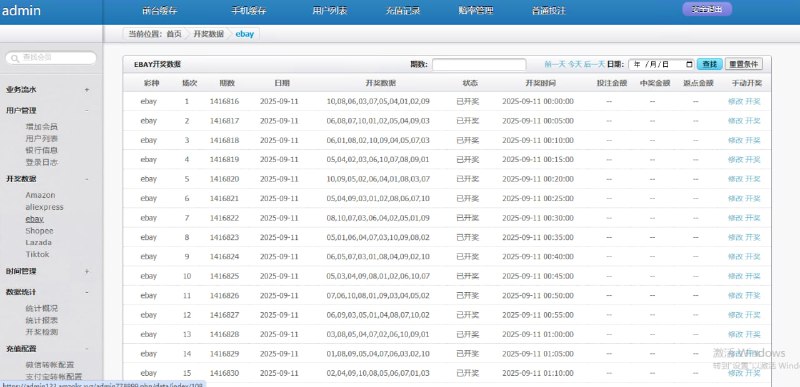Click the purple 安全退出 logout button
This screenshot has height=387, width=800.
point(707,9)
